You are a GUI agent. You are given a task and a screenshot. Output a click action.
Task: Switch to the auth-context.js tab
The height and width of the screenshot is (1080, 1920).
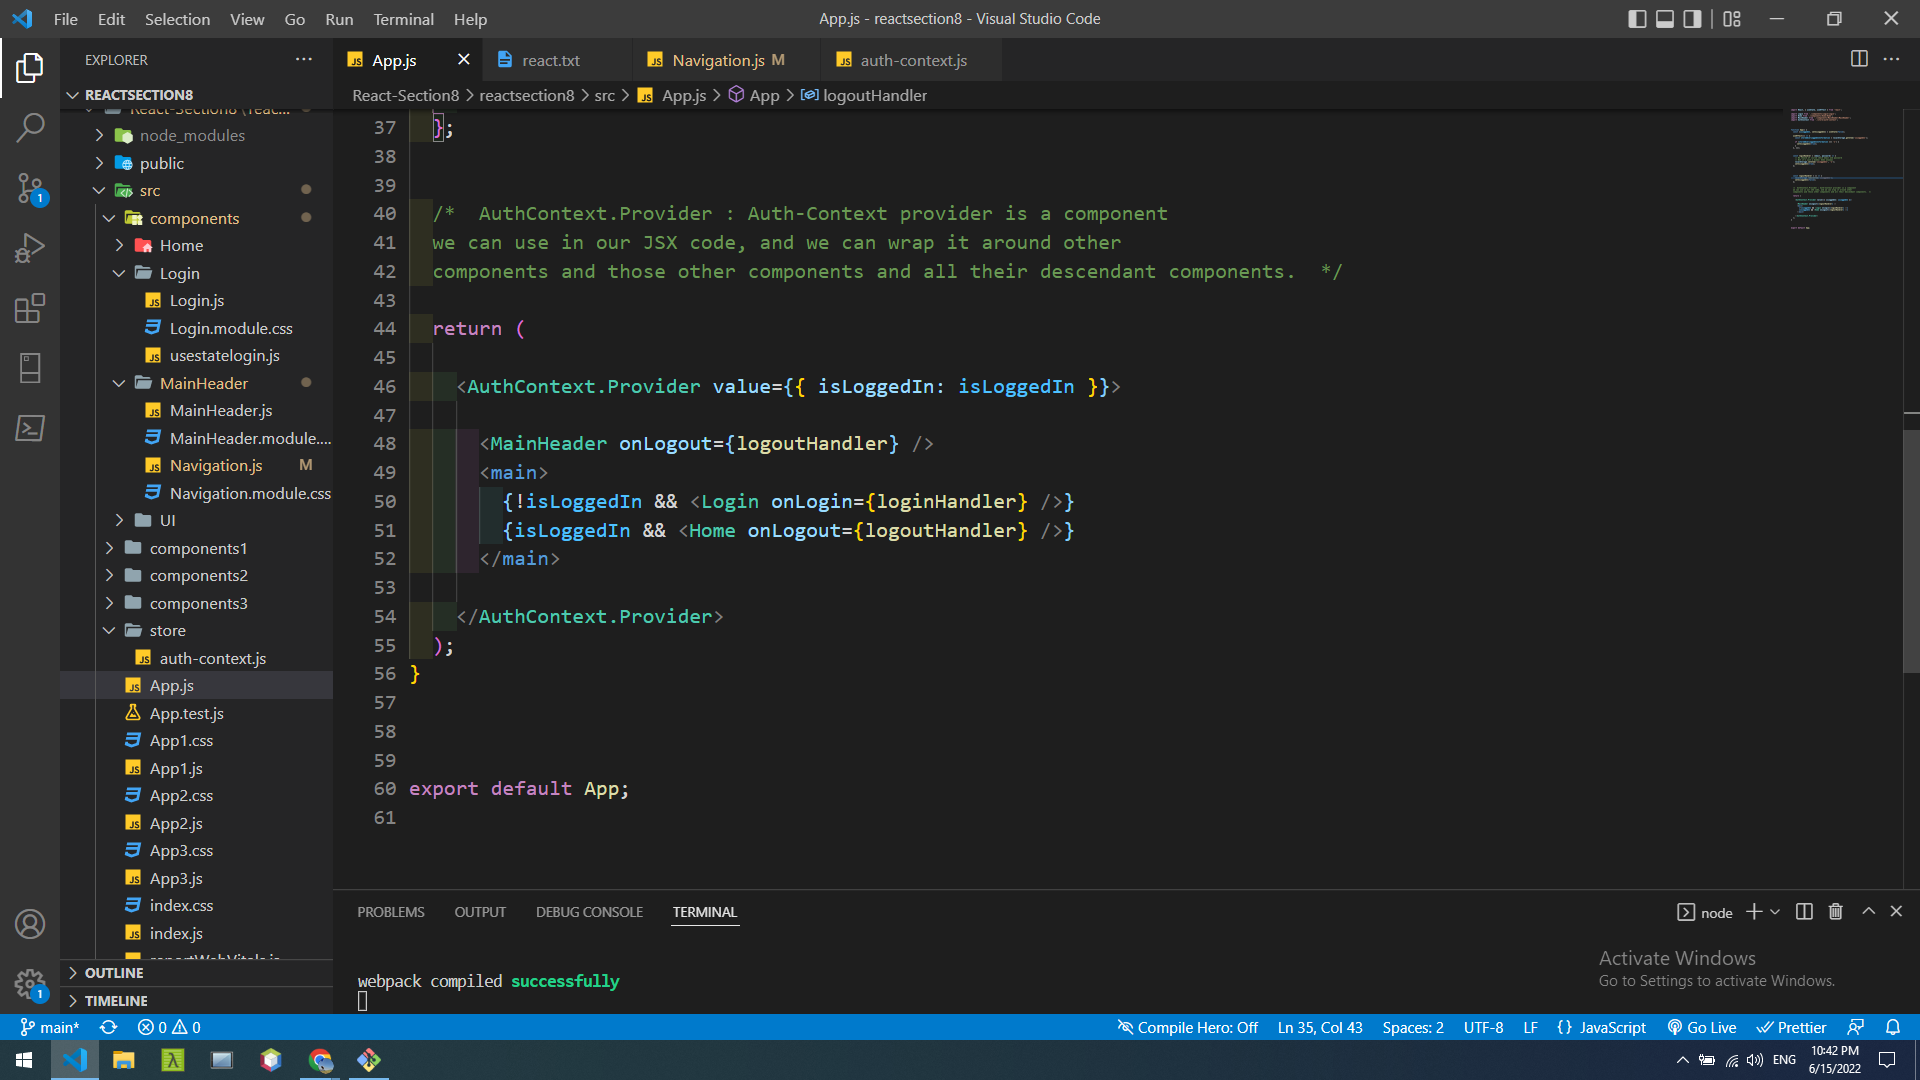click(x=912, y=60)
